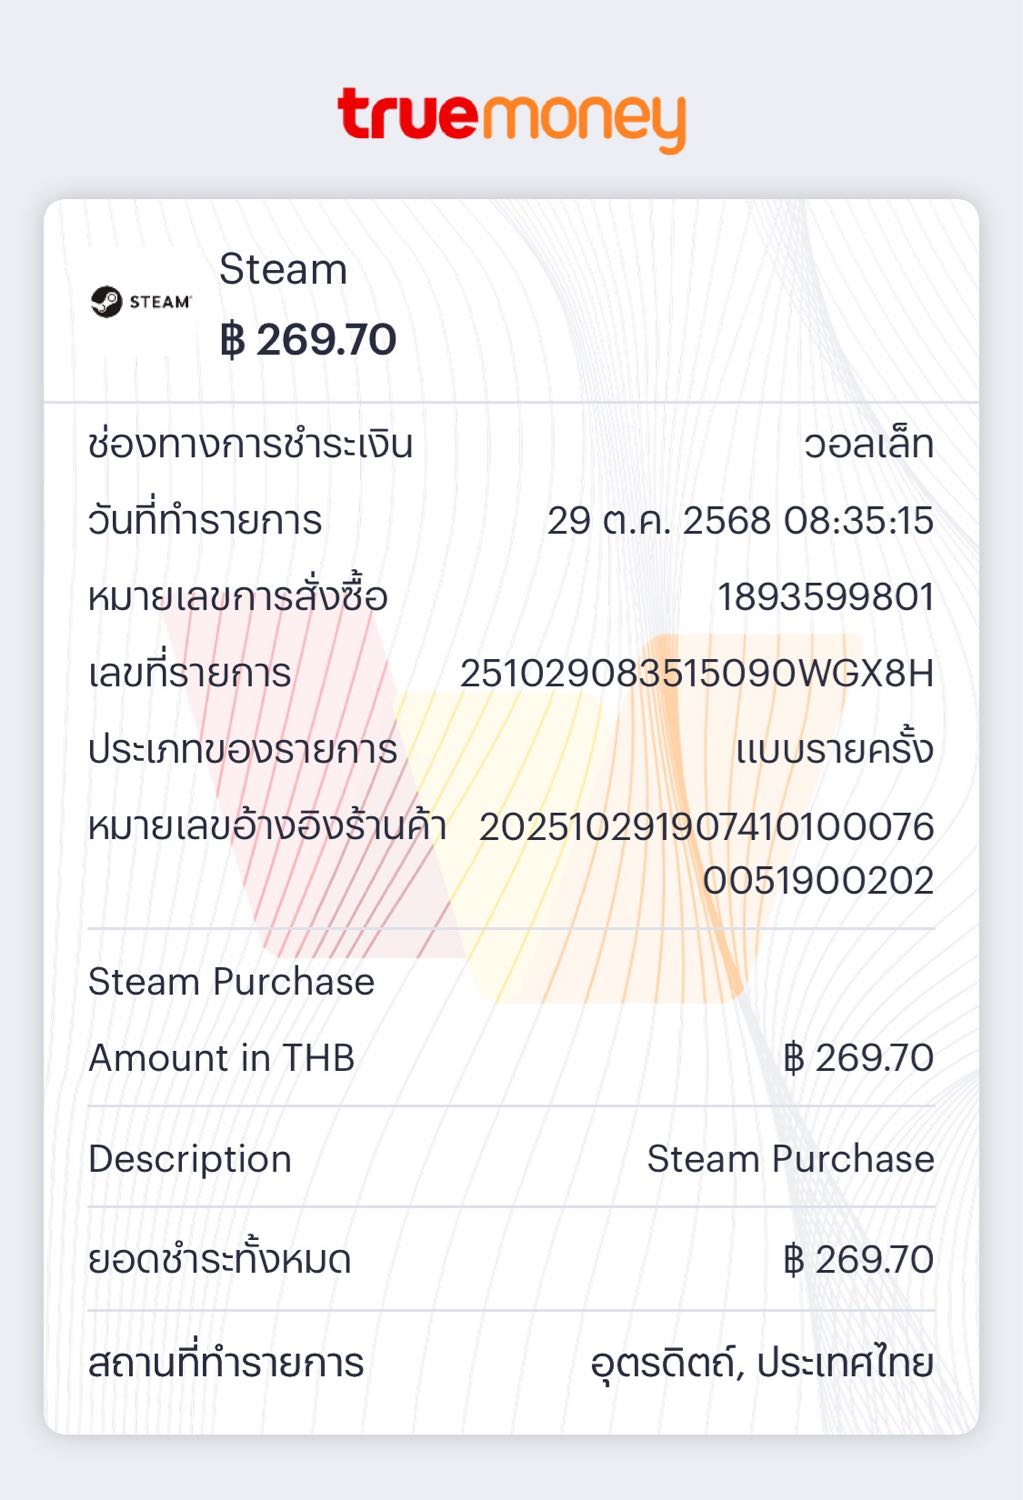
Task: Click the Steam Purchase section heading
Action: [231, 982]
